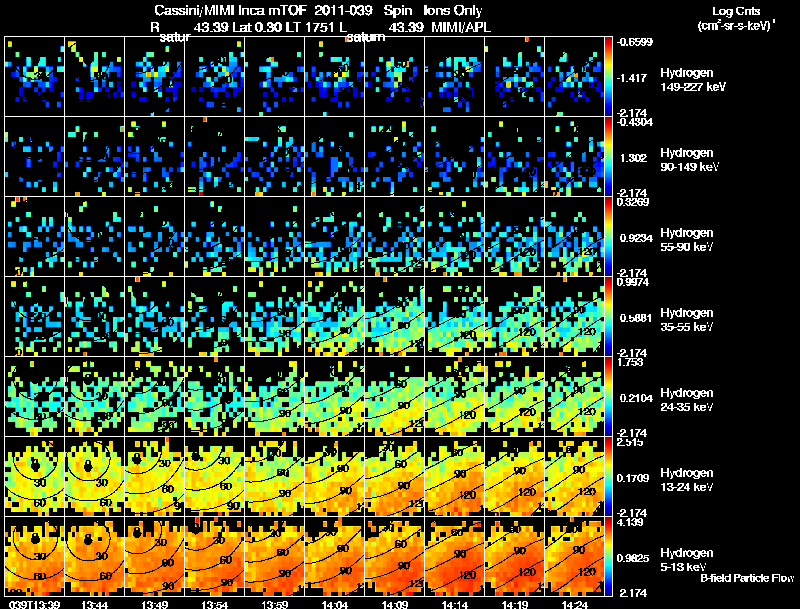Image resolution: width=800 pixels, height=609 pixels.
Task: Click the 13:44 time axis label
Action: pos(94,604)
